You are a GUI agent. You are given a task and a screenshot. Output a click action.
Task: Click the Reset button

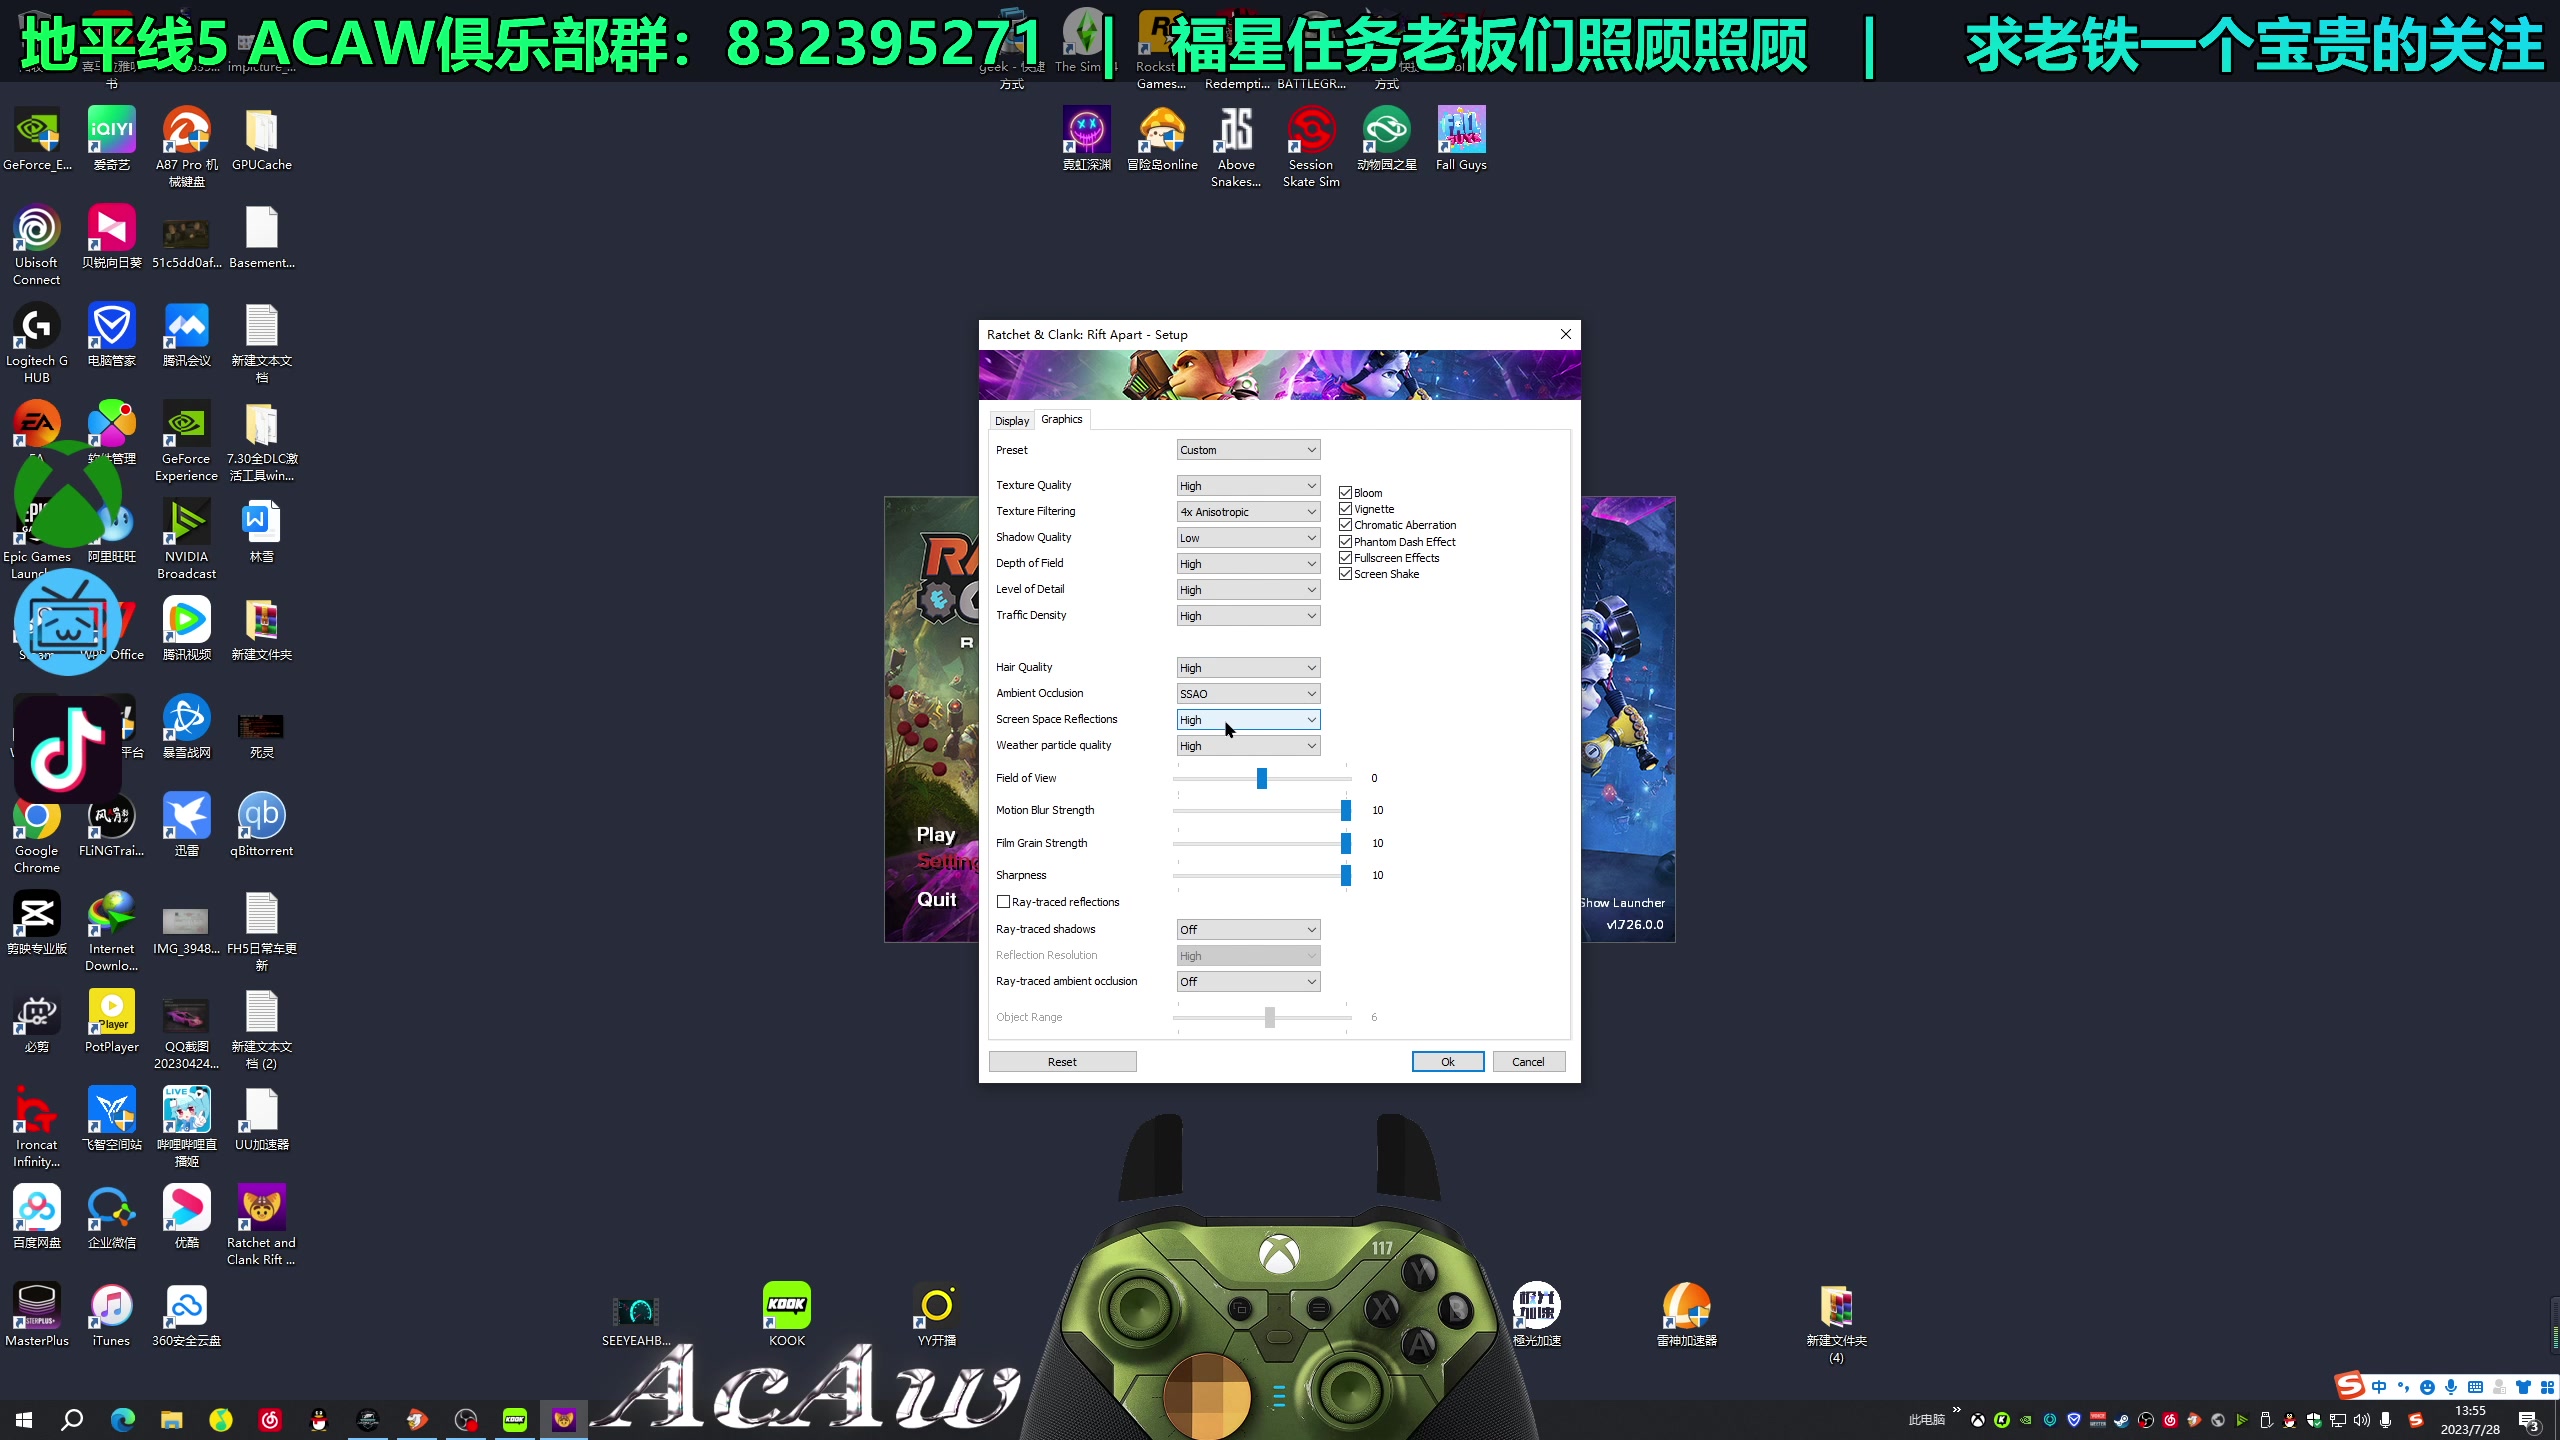(x=1062, y=1061)
